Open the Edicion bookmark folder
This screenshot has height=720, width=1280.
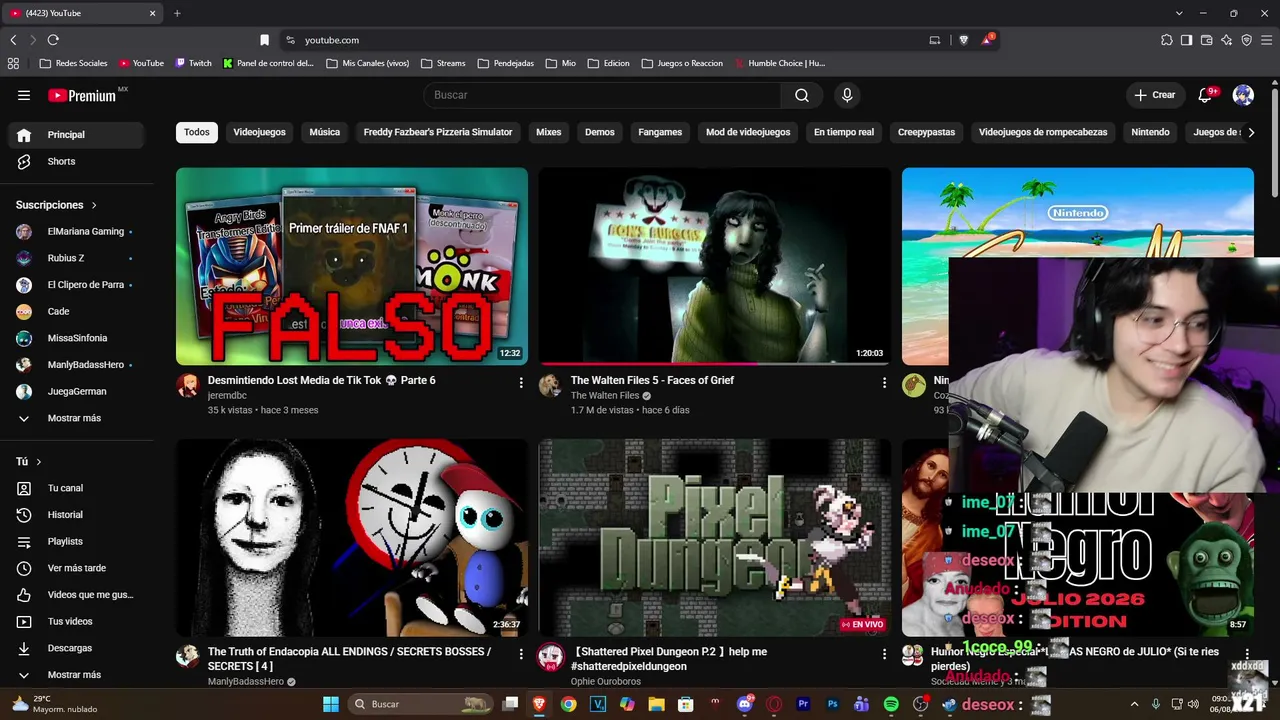609,63
